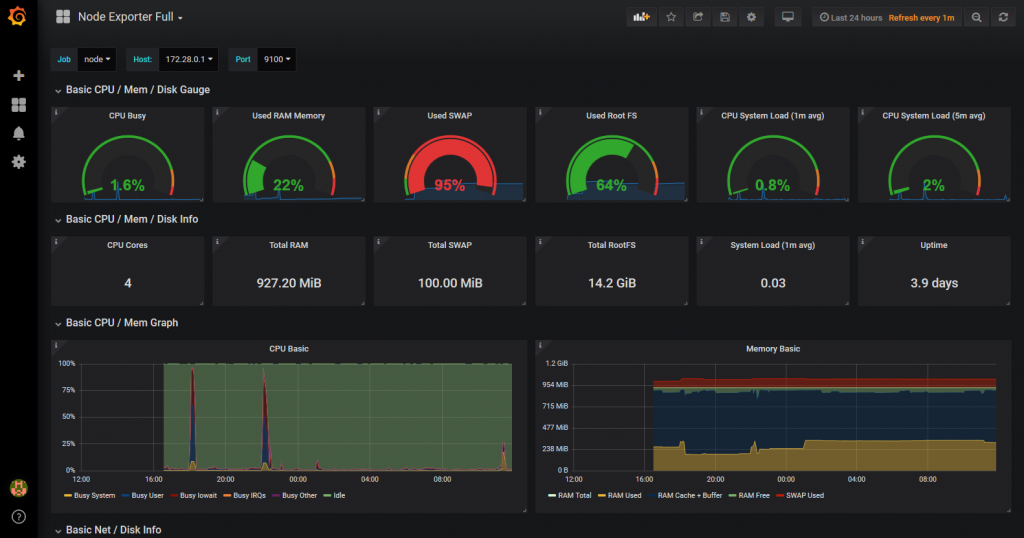Click info corner of CPU Basic graph
This screenshot has width=1024, height=538.
pos(56,345)
